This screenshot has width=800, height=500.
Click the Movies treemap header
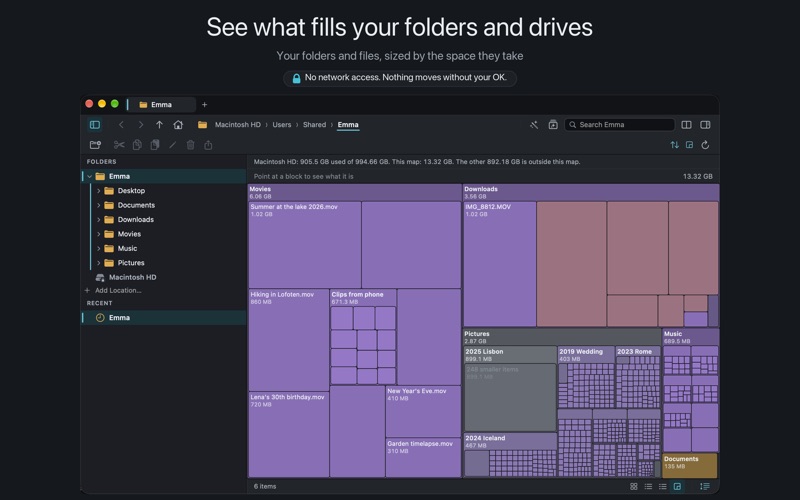coord(355,192)
